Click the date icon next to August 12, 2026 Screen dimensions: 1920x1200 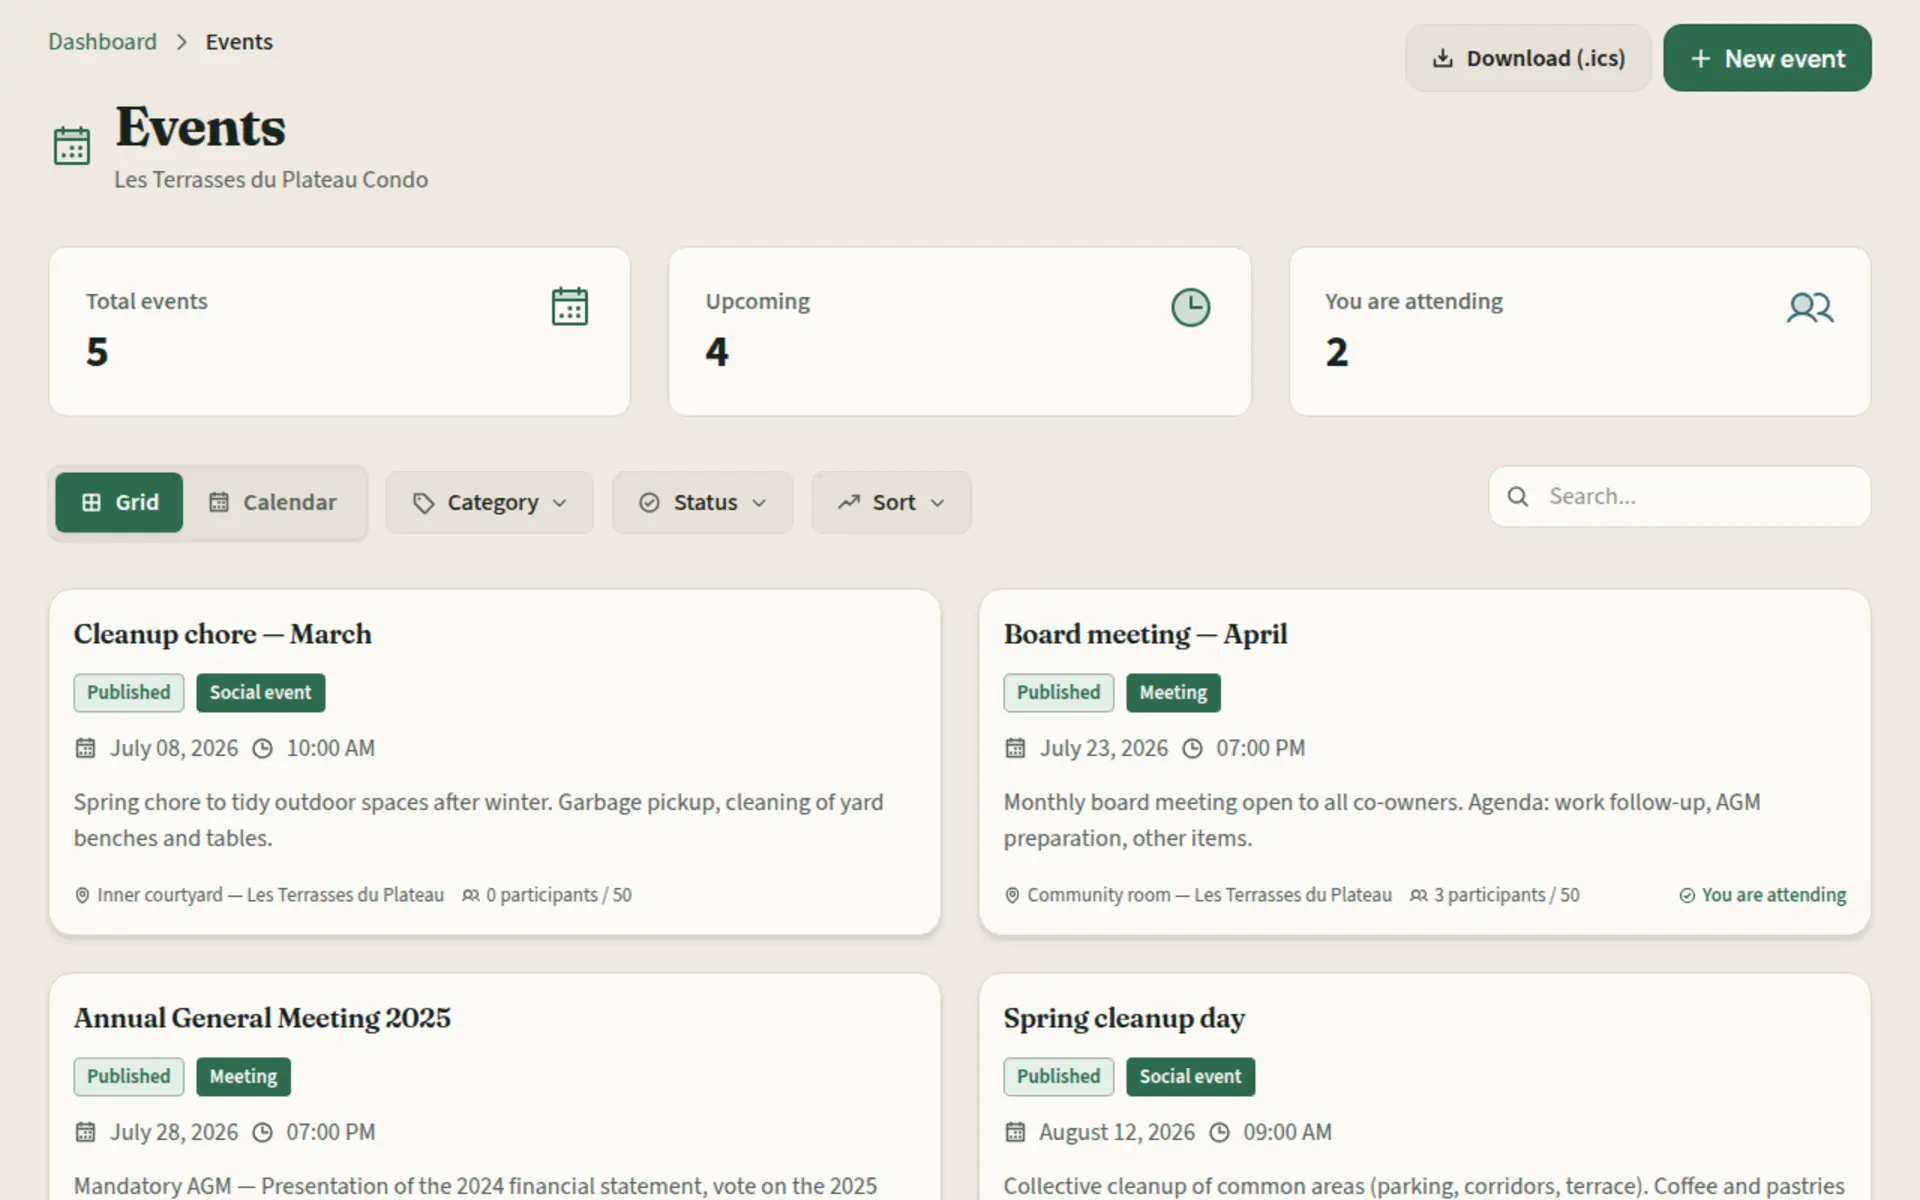point(1015,1132)
